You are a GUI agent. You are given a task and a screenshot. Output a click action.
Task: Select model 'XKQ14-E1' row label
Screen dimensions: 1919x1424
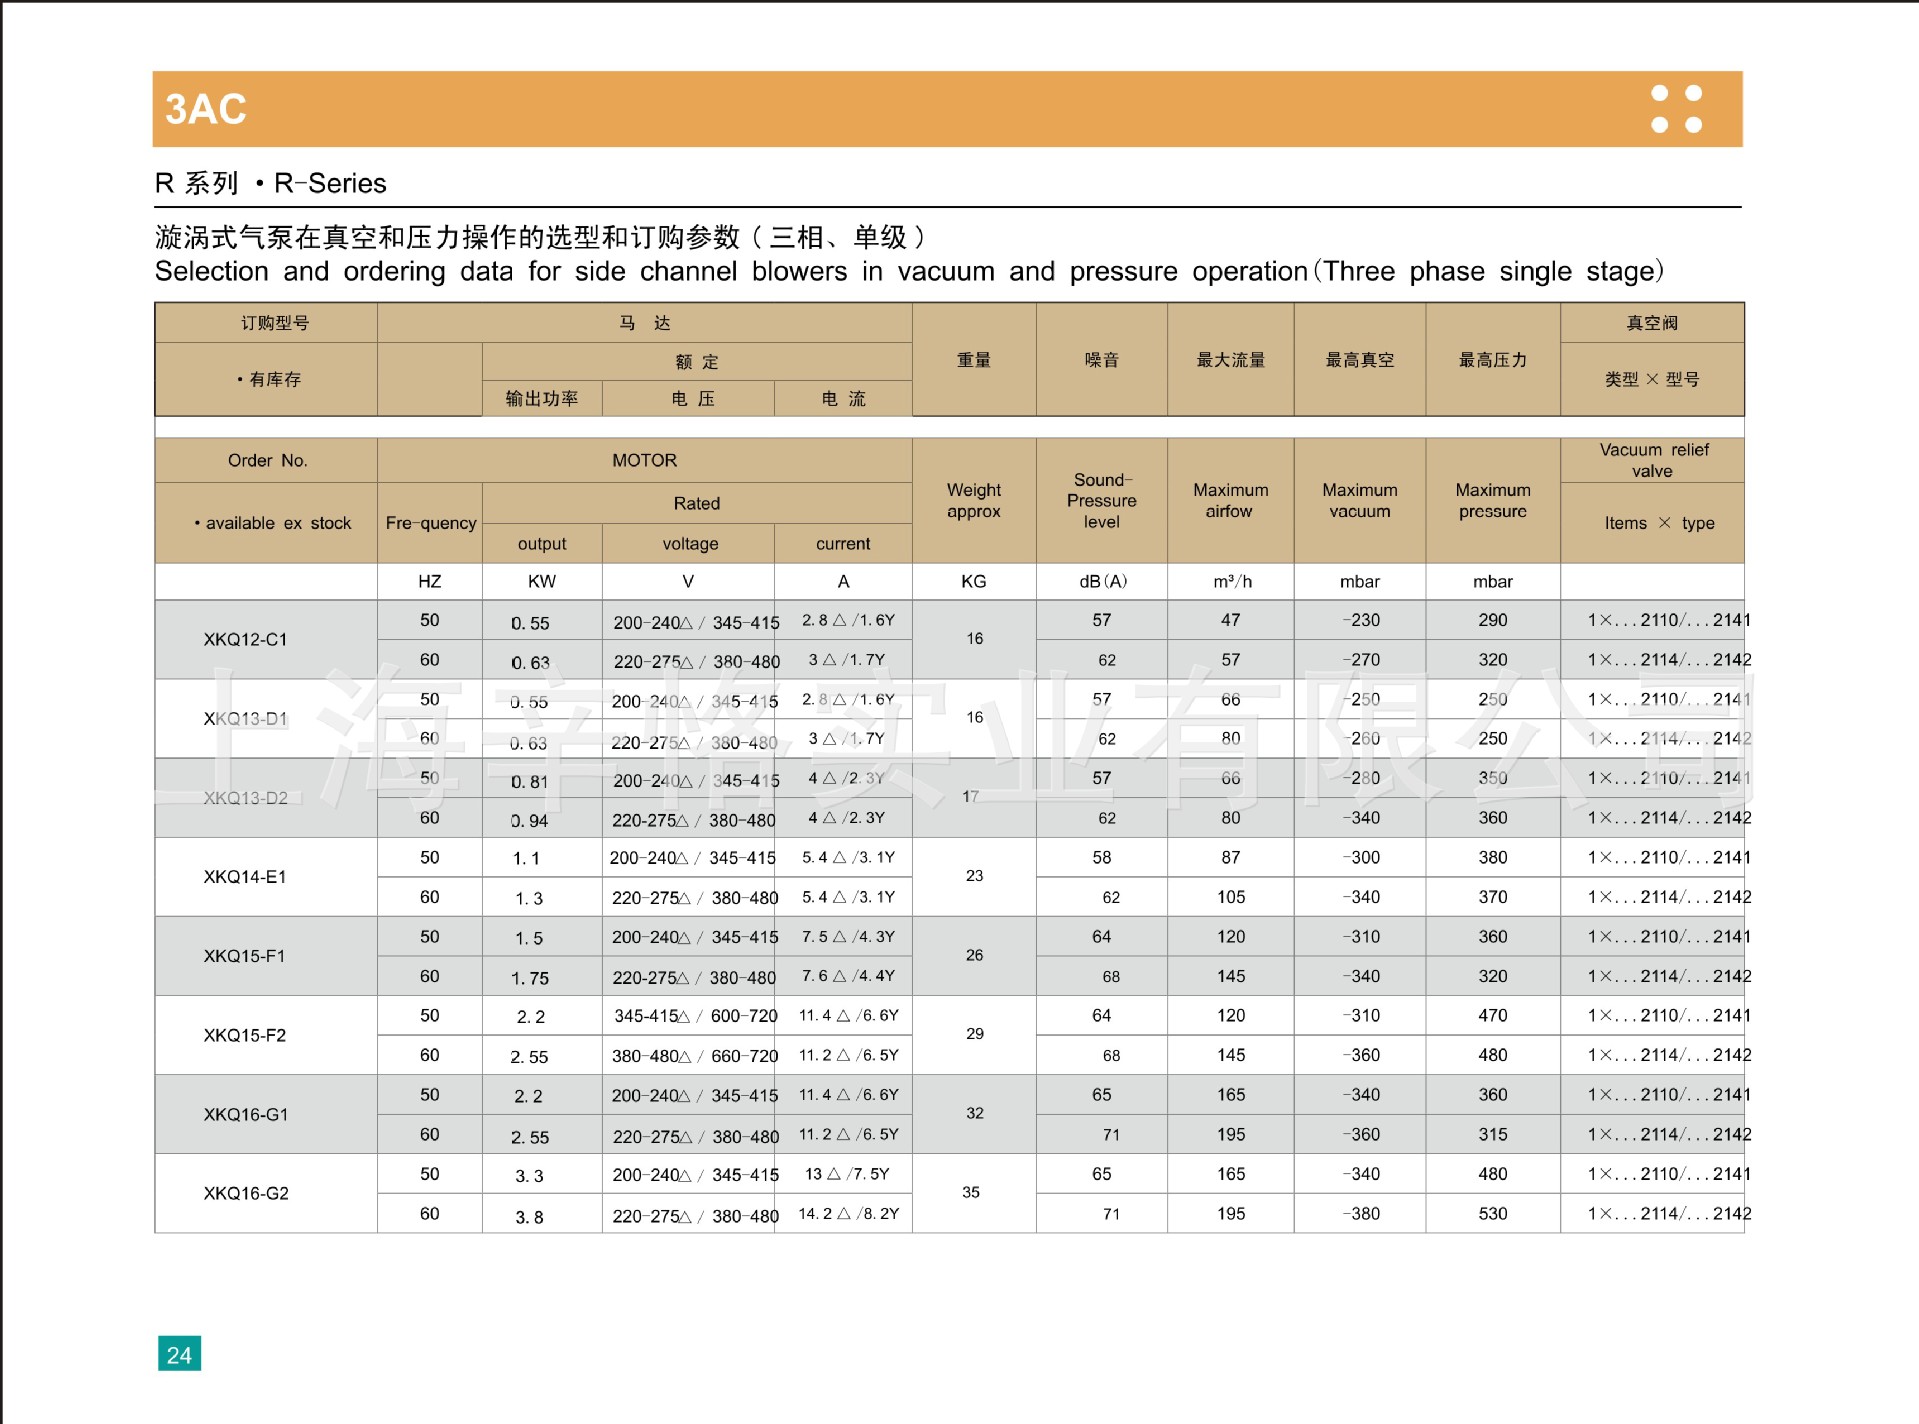(245, 877)
